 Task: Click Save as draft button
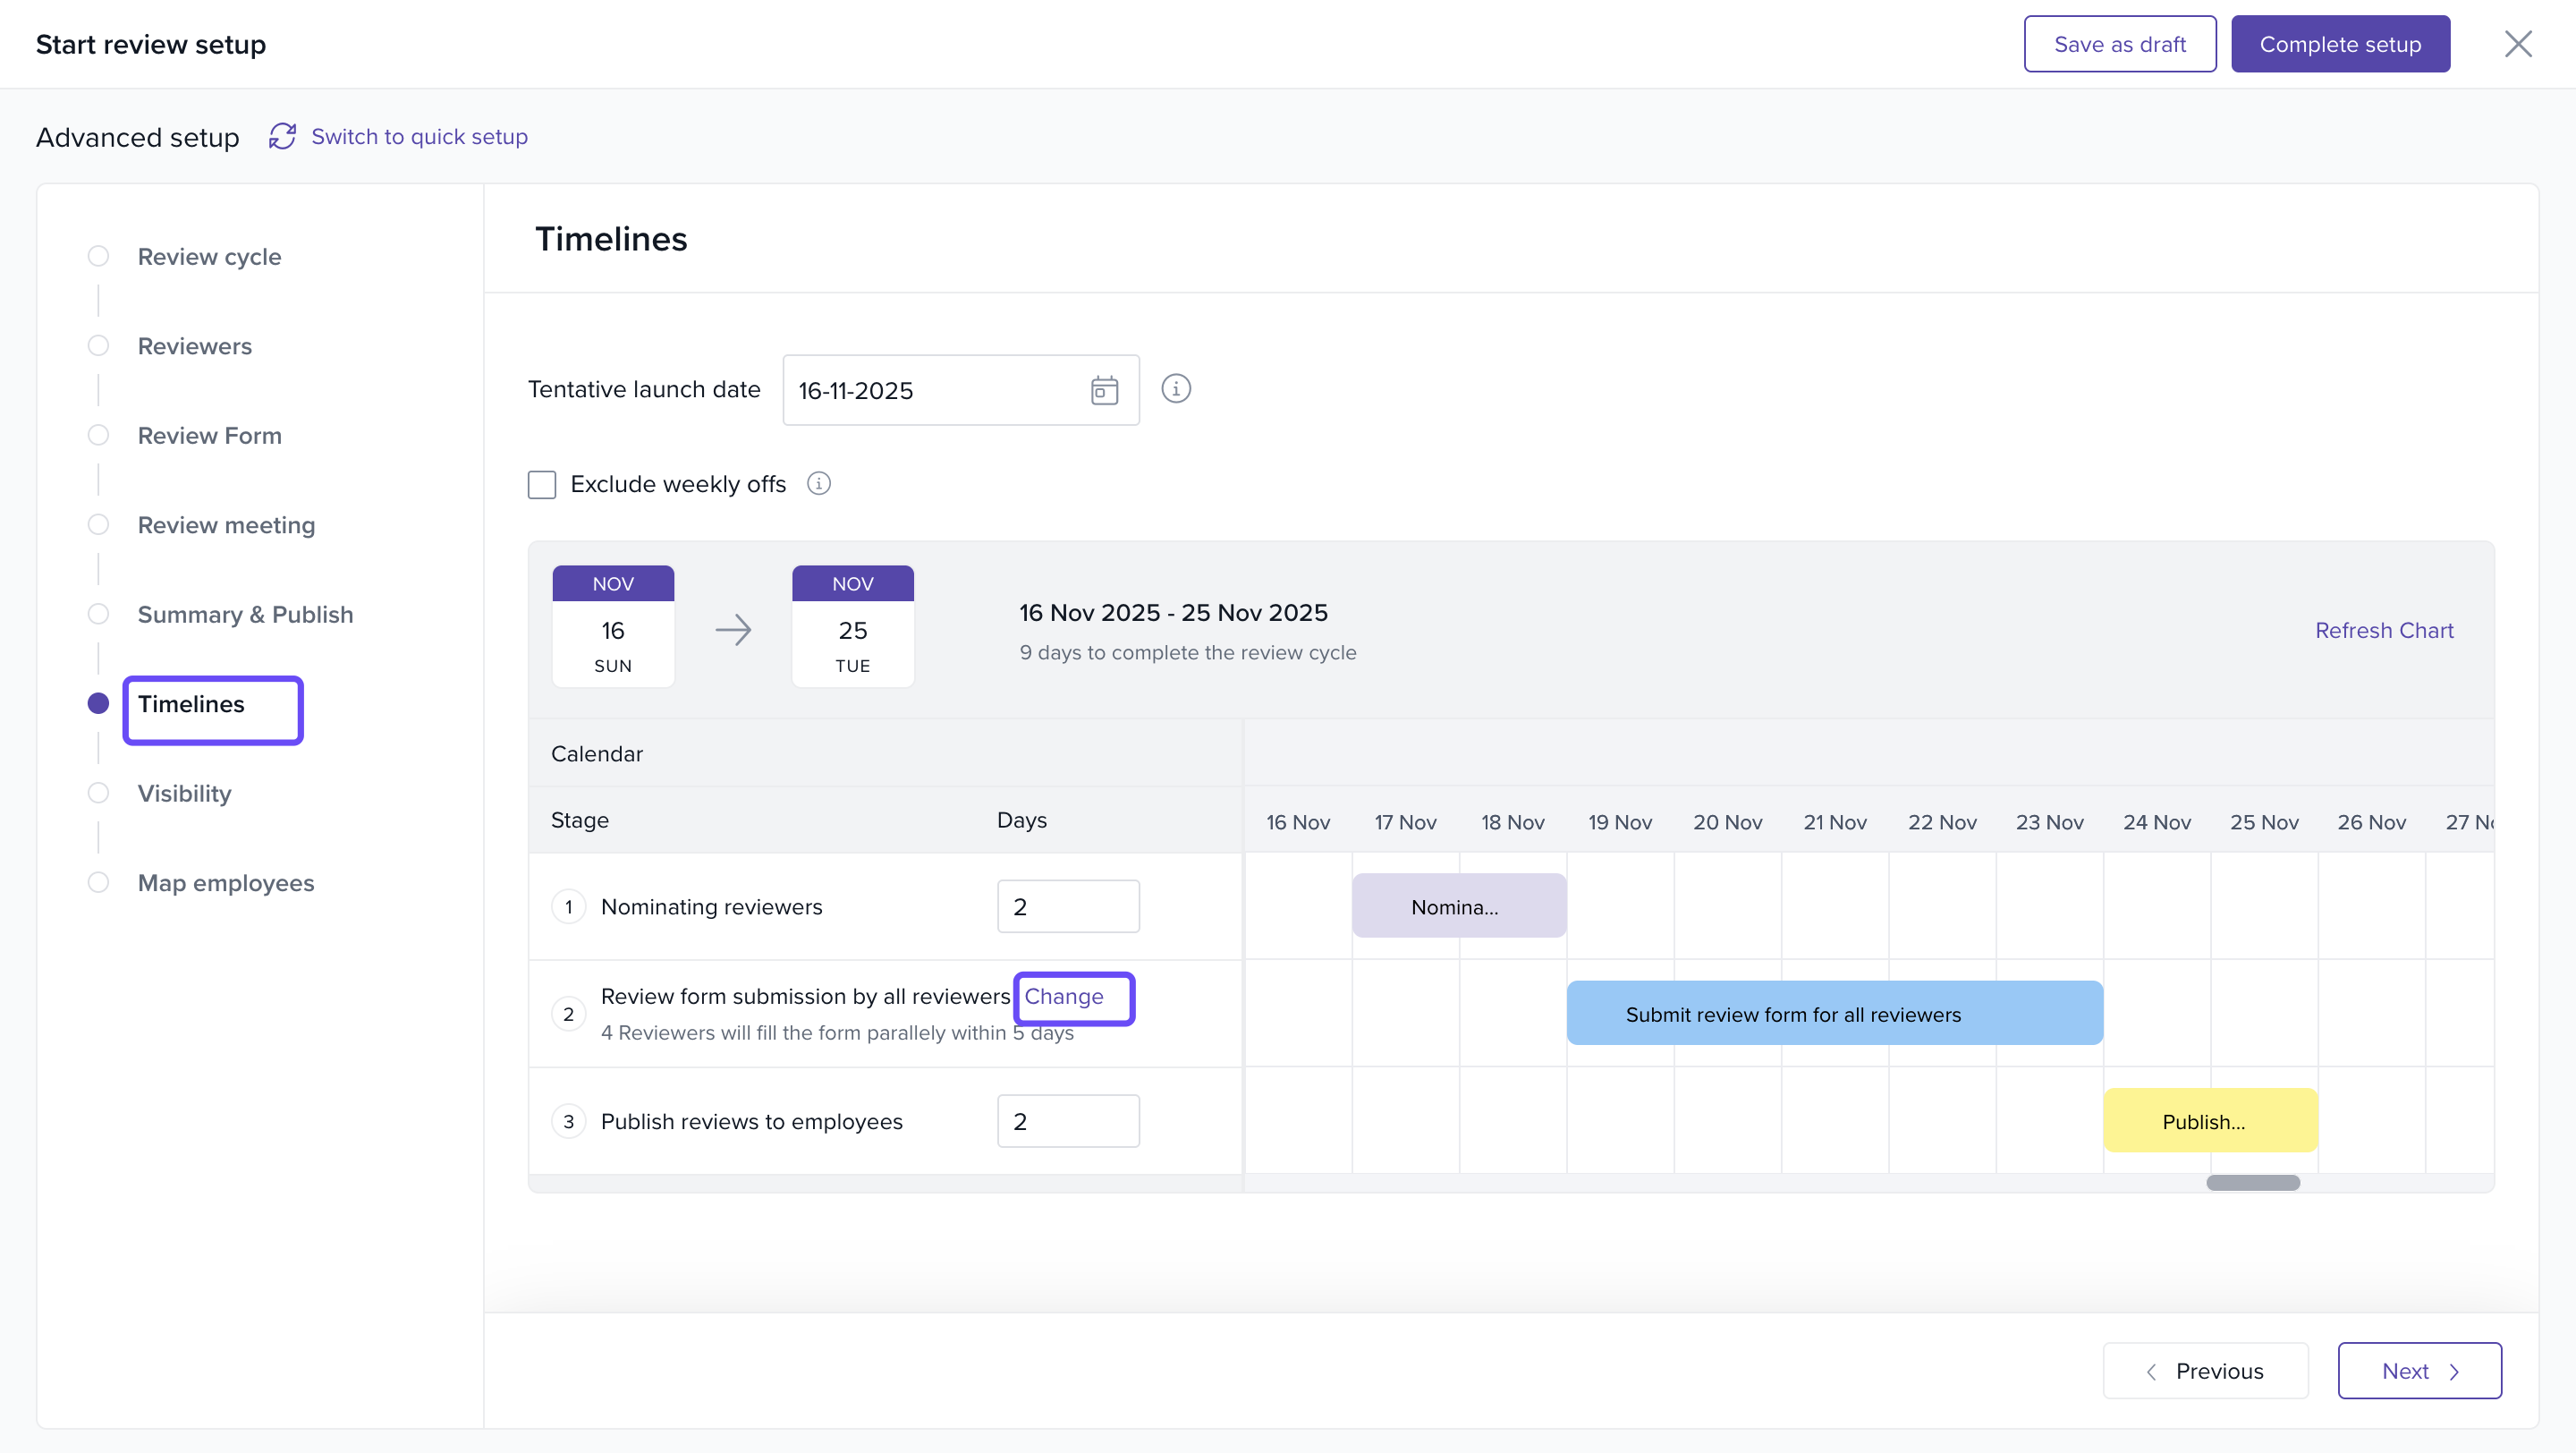[x=2119, y=44]
